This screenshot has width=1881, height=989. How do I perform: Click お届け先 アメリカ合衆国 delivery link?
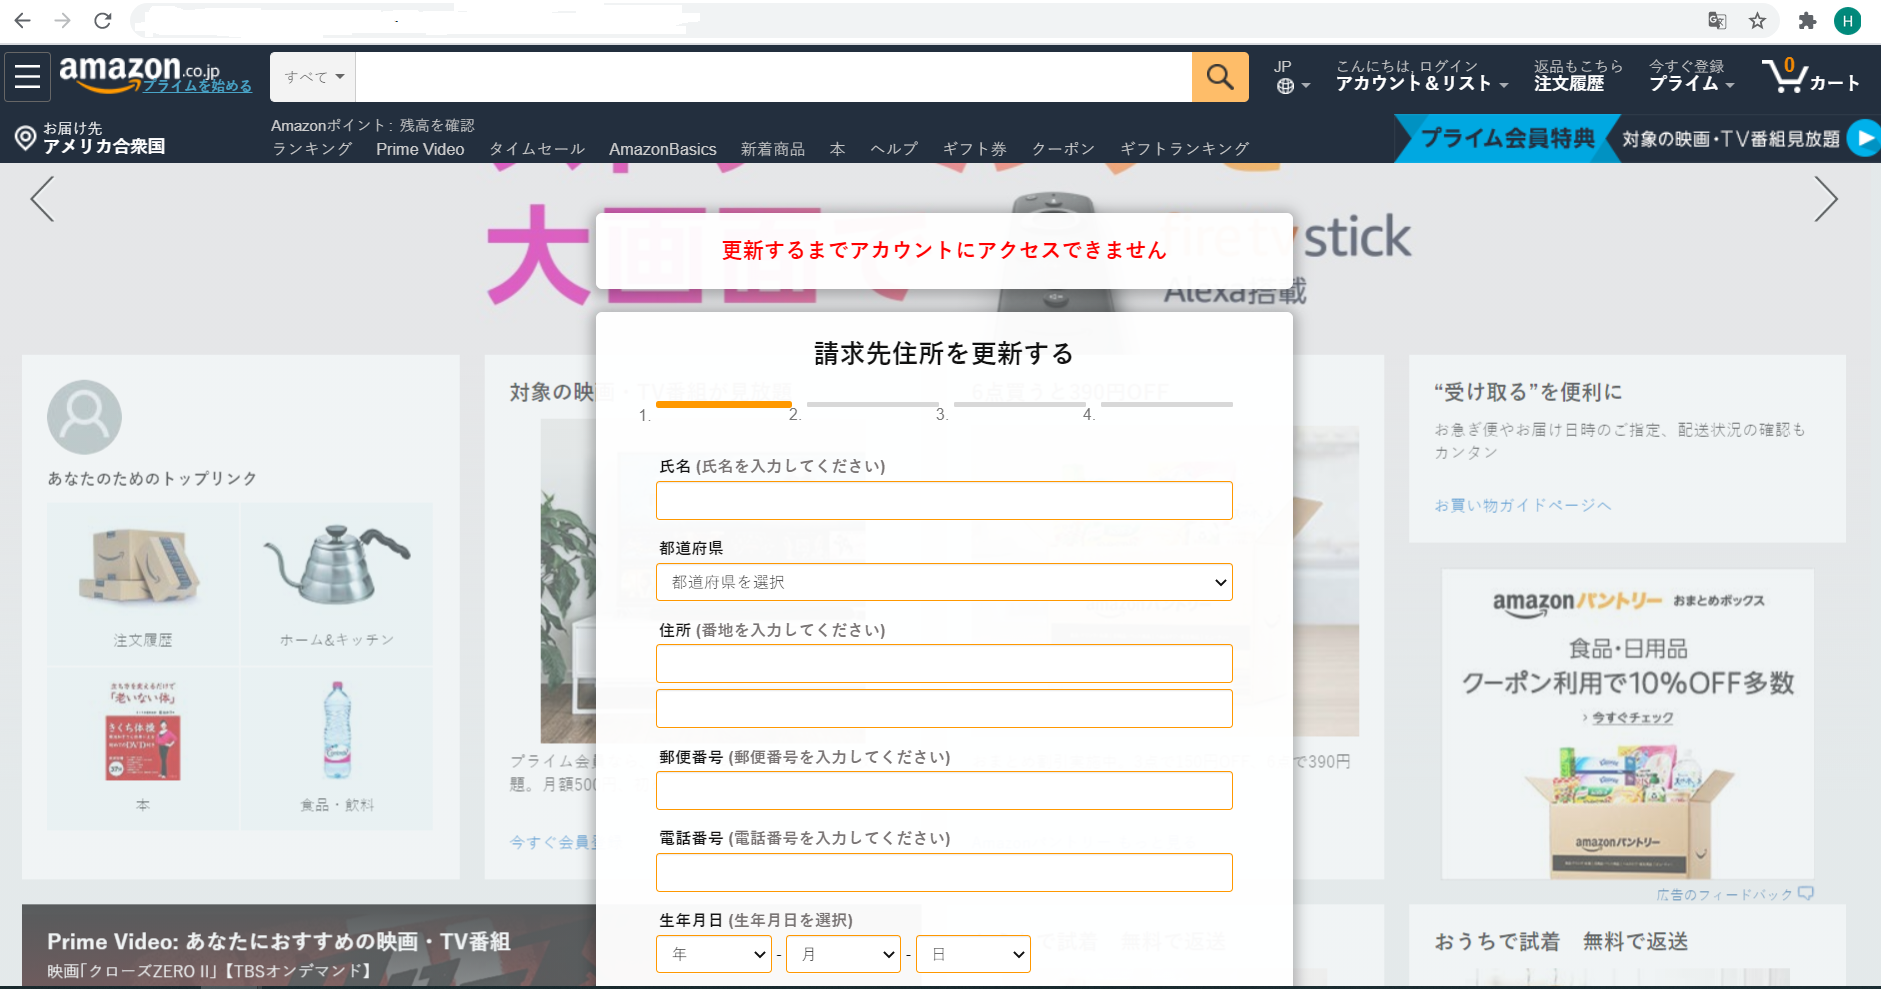coord(103,138)
